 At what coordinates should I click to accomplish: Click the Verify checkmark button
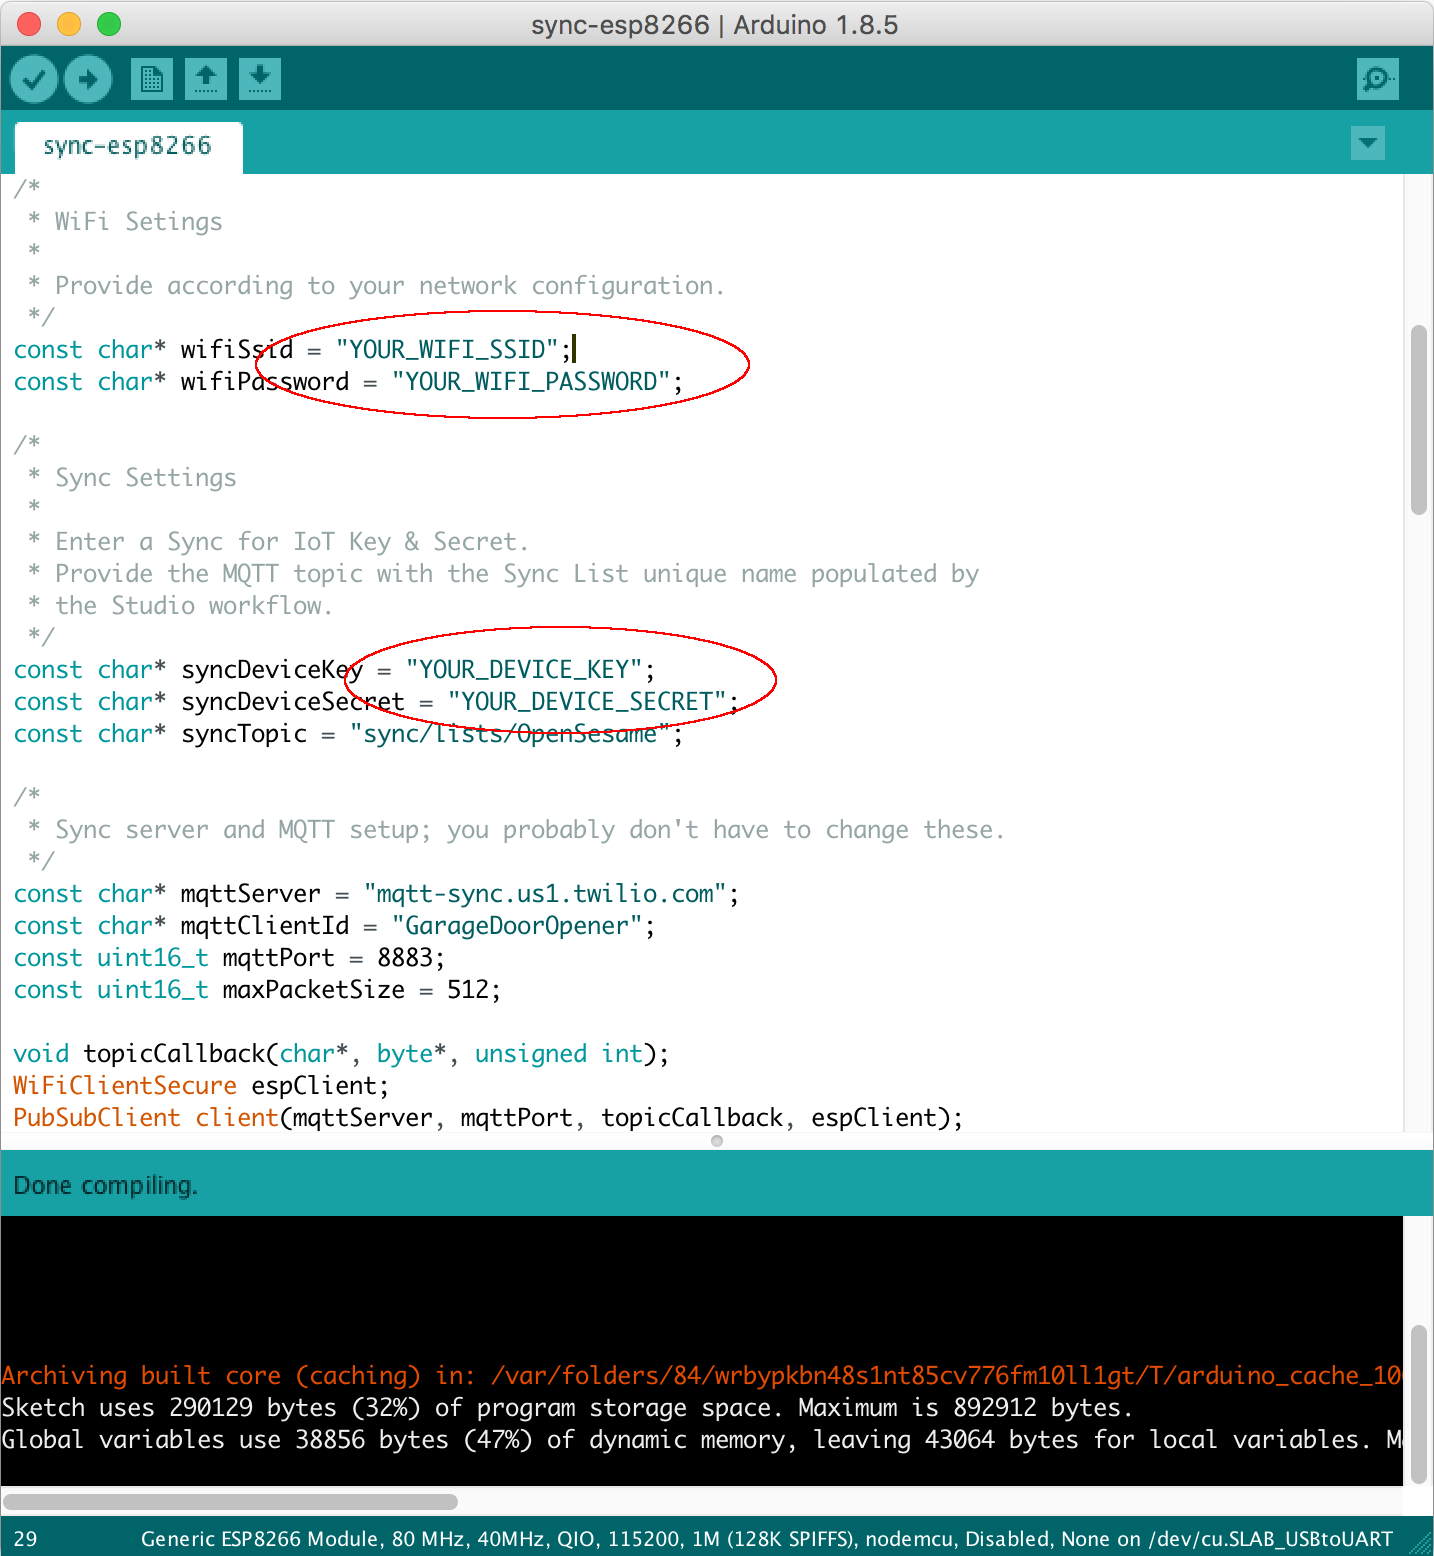point(34,79)
